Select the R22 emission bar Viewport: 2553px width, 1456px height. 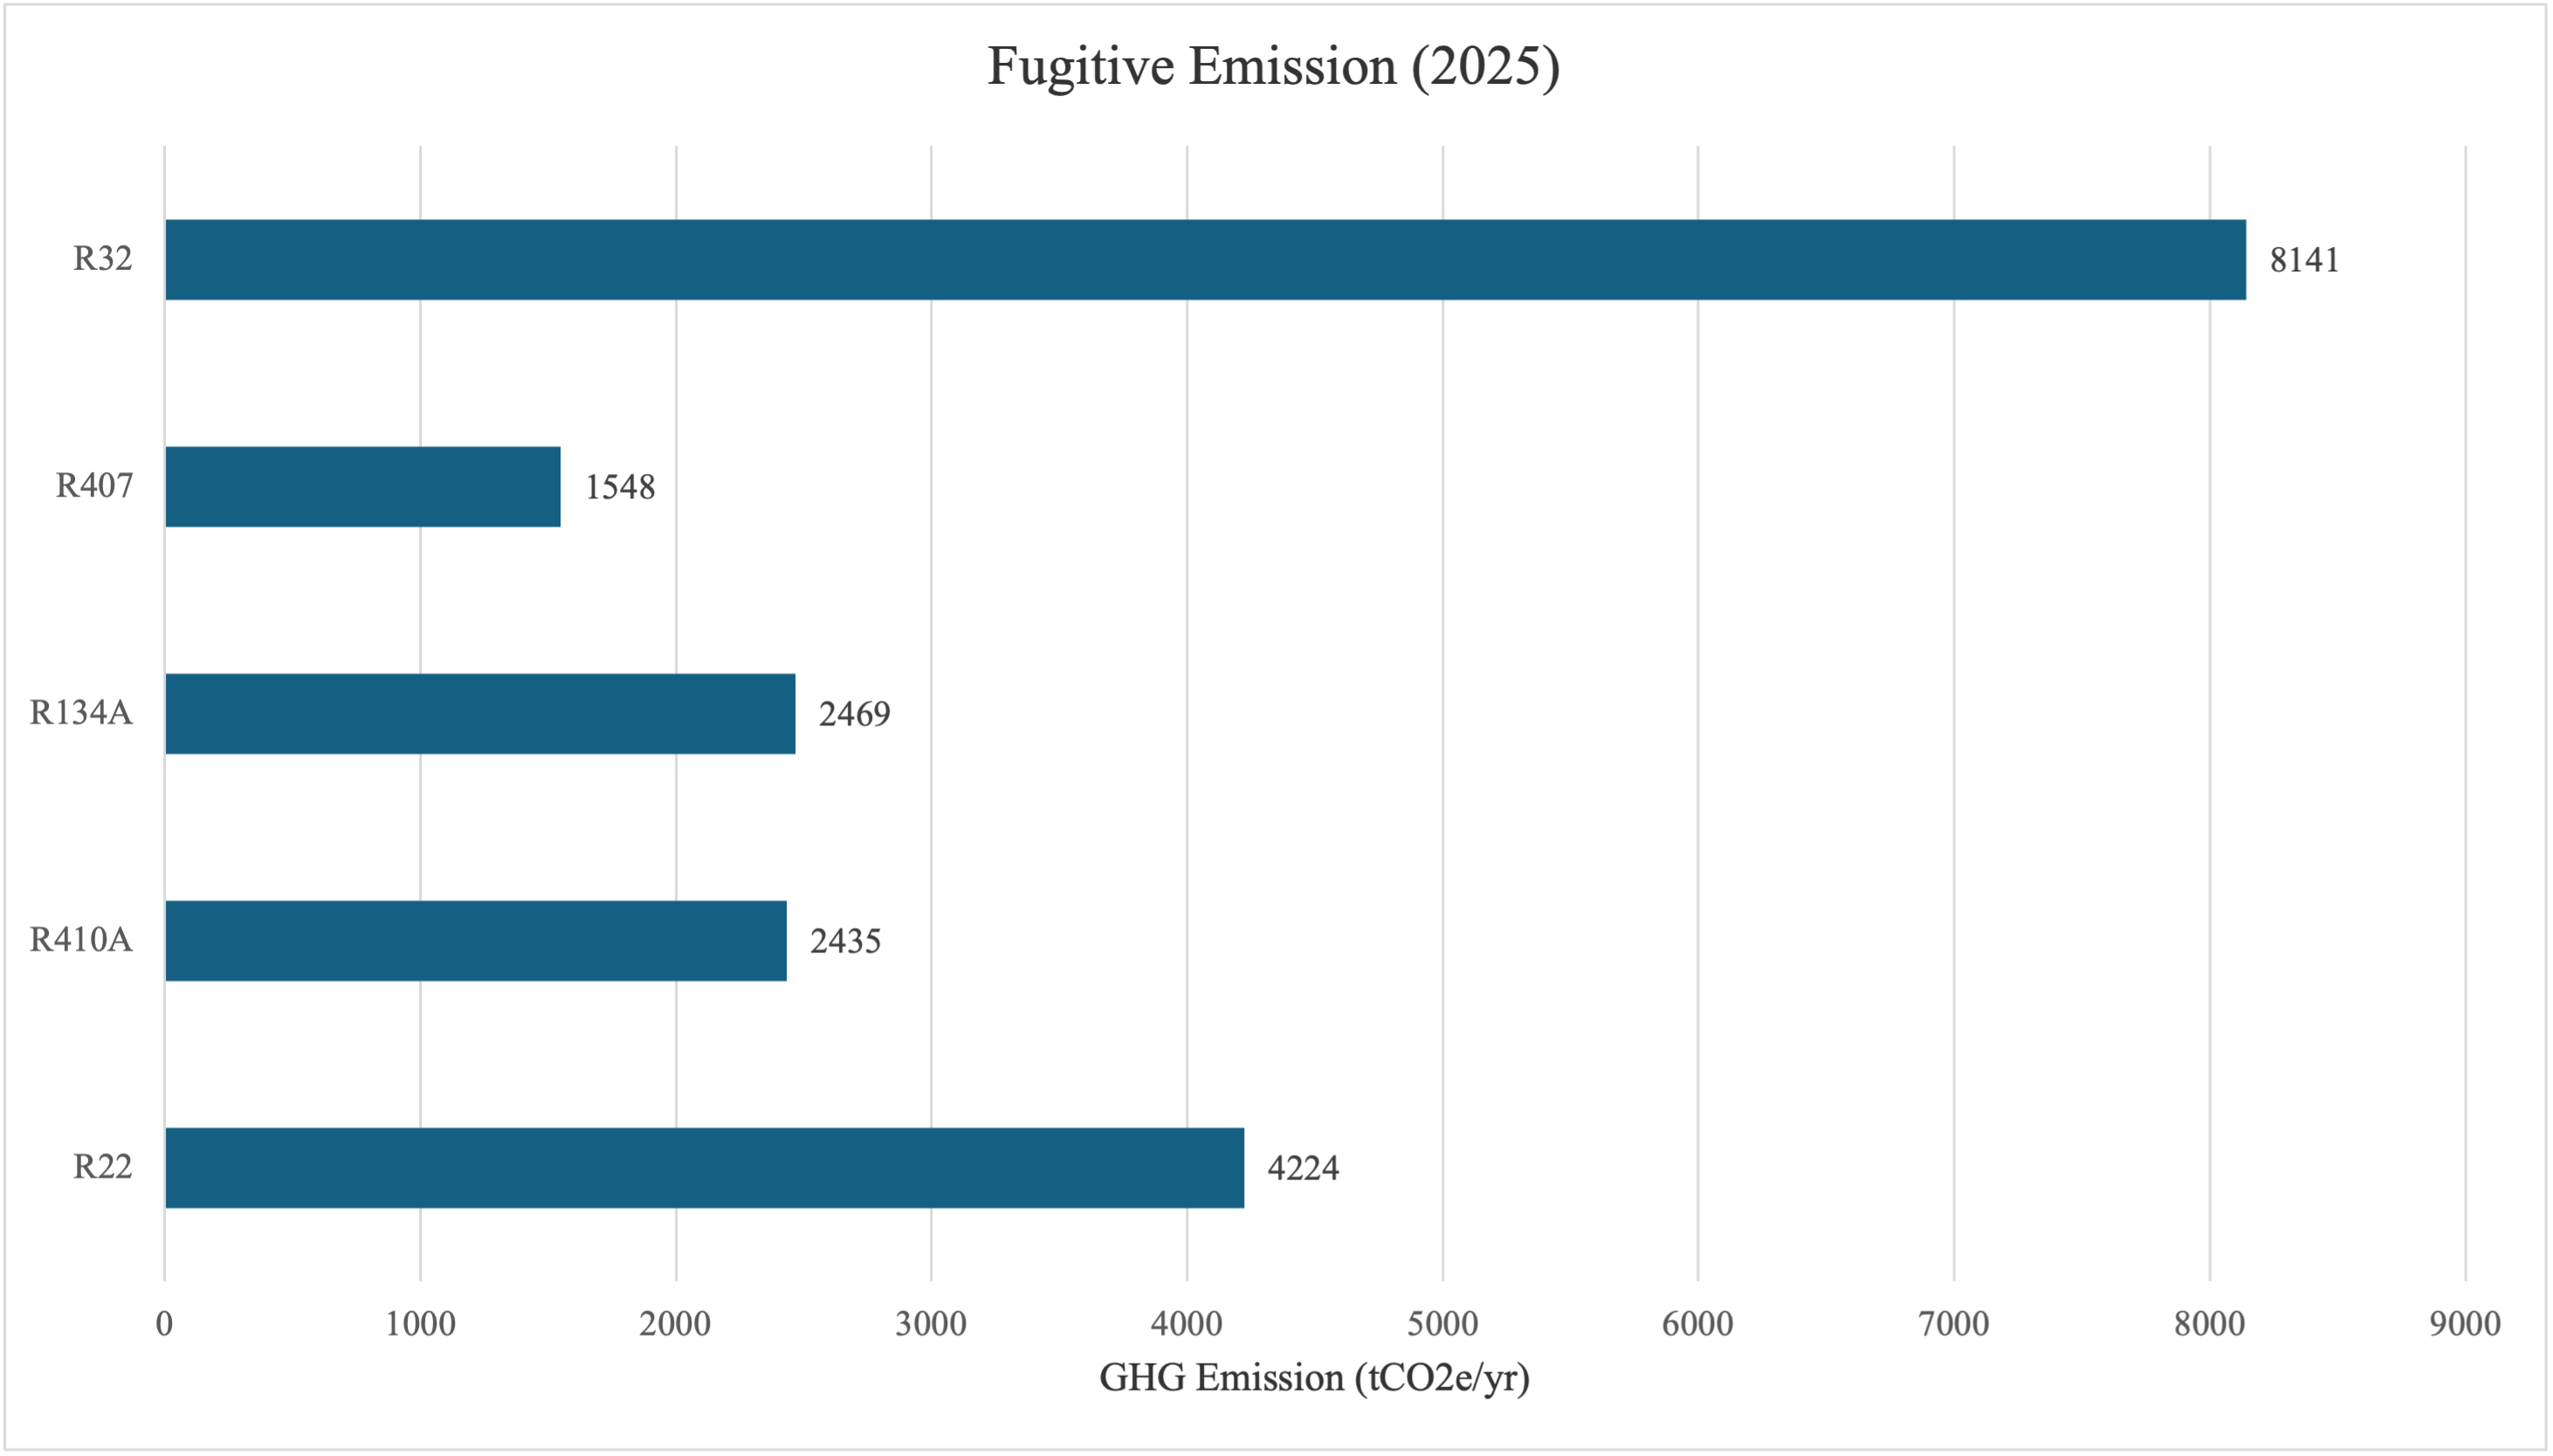[x=704, y=1168]
